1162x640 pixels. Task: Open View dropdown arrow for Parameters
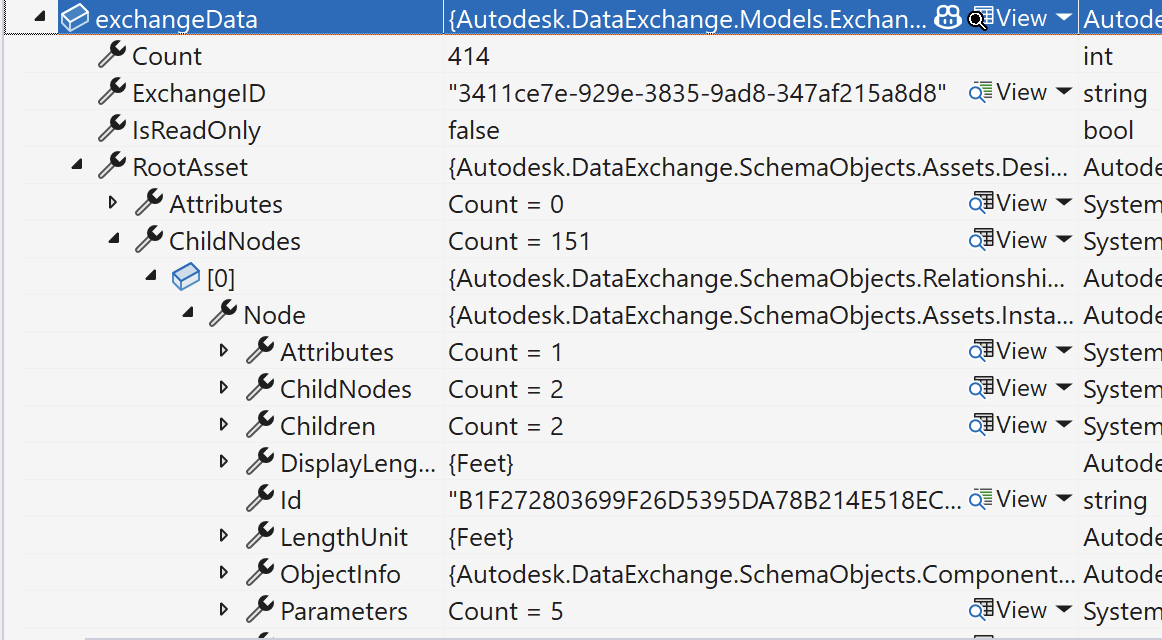(x=1064, y=610)
